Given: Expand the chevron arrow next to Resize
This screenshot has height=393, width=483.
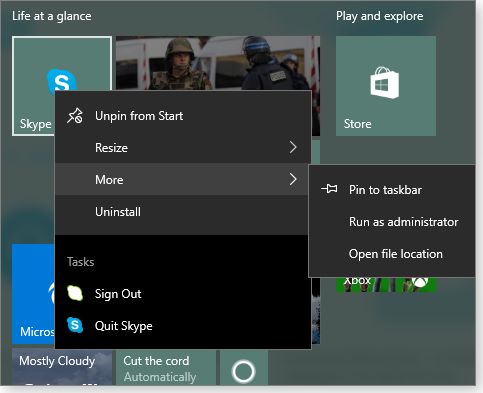Looking at the screenshot, I should 293,147.
